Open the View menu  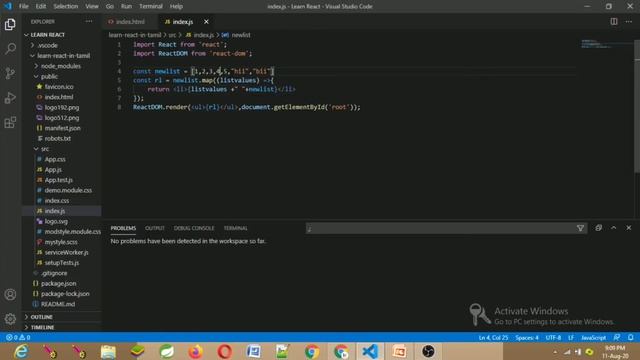point(92,6)
